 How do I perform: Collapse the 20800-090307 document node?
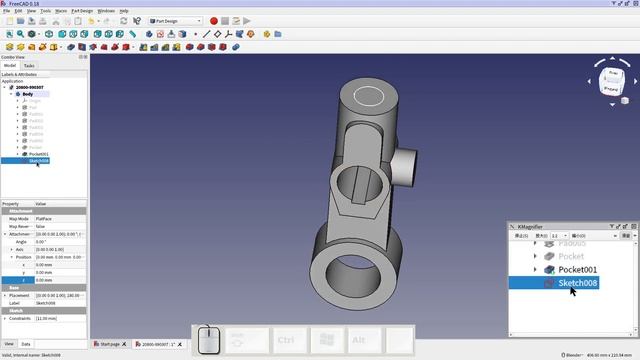click(x=4, y=87)
